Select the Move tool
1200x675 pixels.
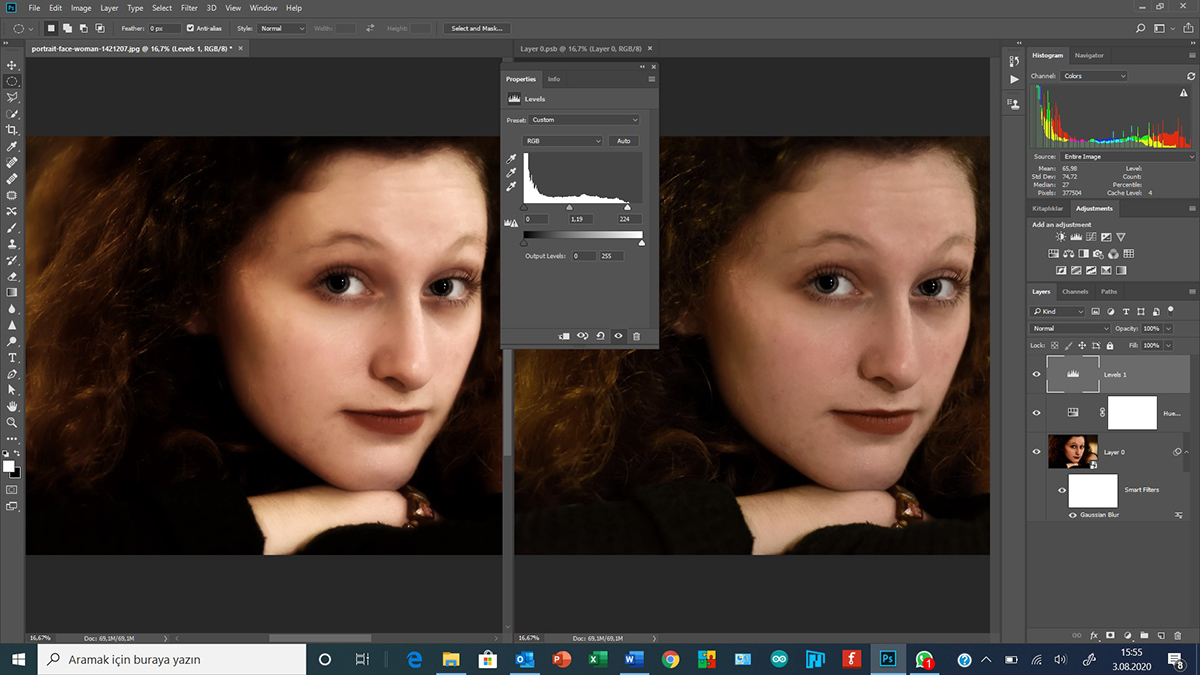[12, 65]
